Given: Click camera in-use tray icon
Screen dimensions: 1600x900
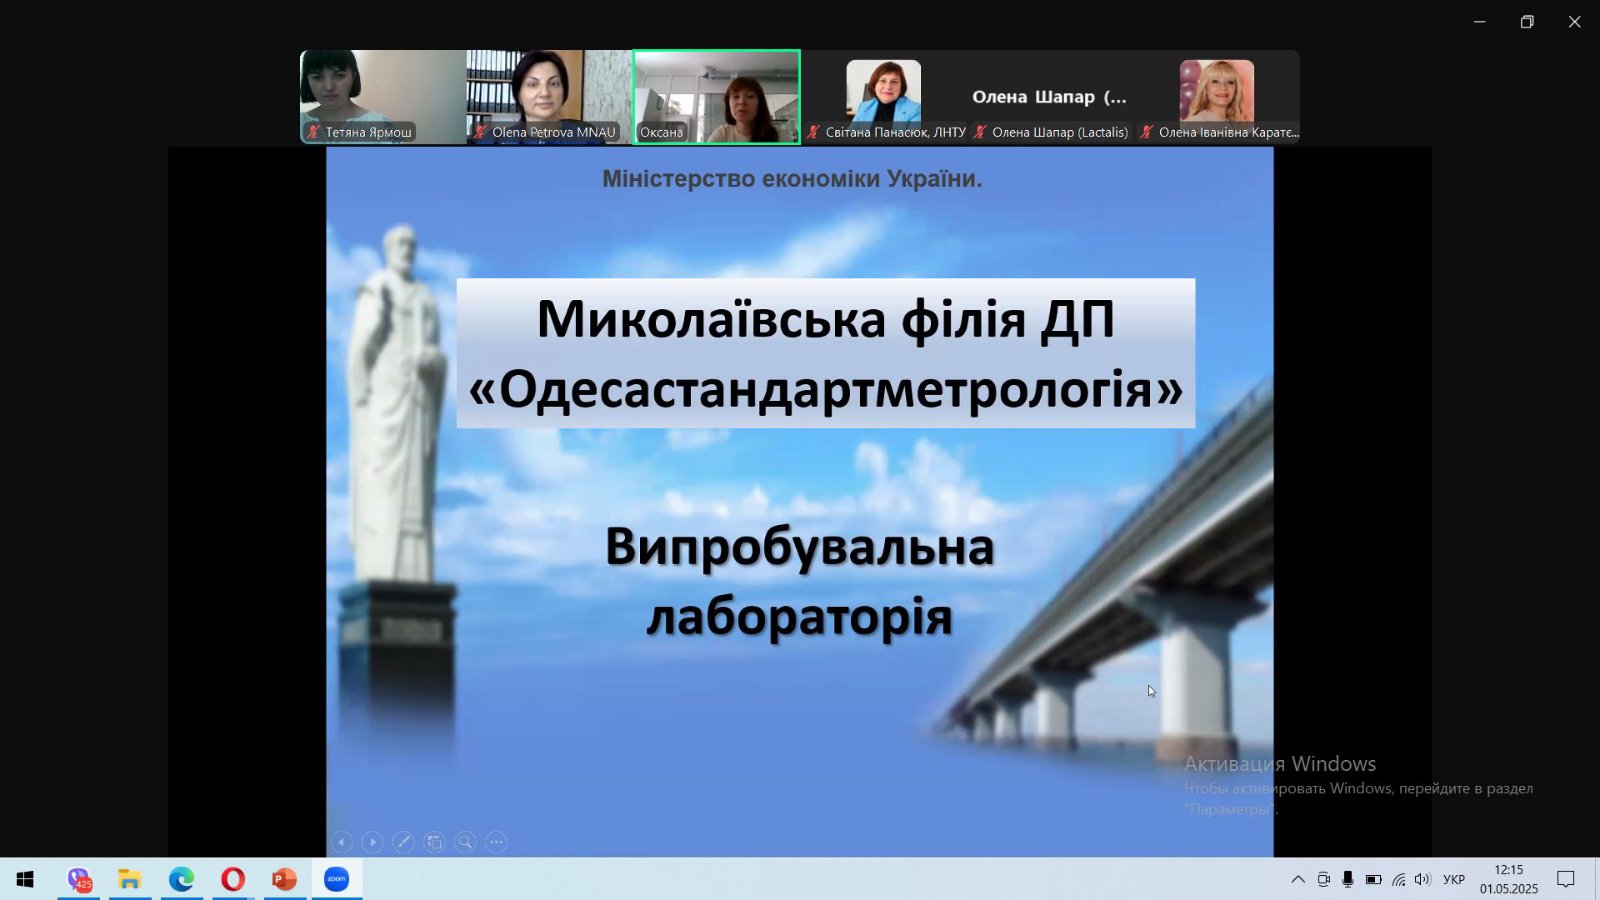Looking at the screenshot, I should click(x=1323, y=880).
